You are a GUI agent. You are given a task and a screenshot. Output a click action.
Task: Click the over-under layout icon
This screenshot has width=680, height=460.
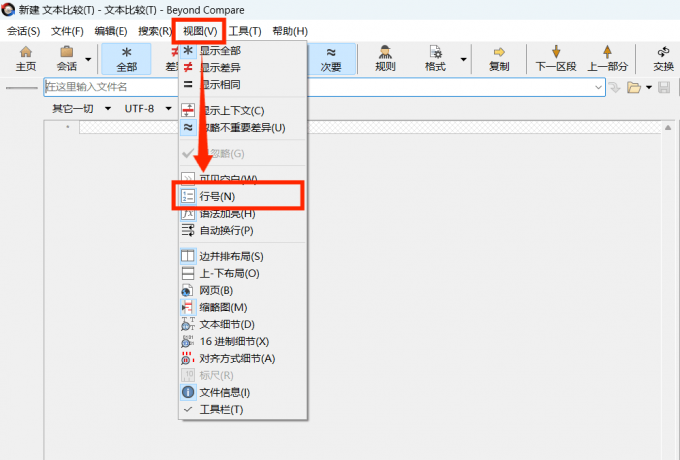[188, 274]
